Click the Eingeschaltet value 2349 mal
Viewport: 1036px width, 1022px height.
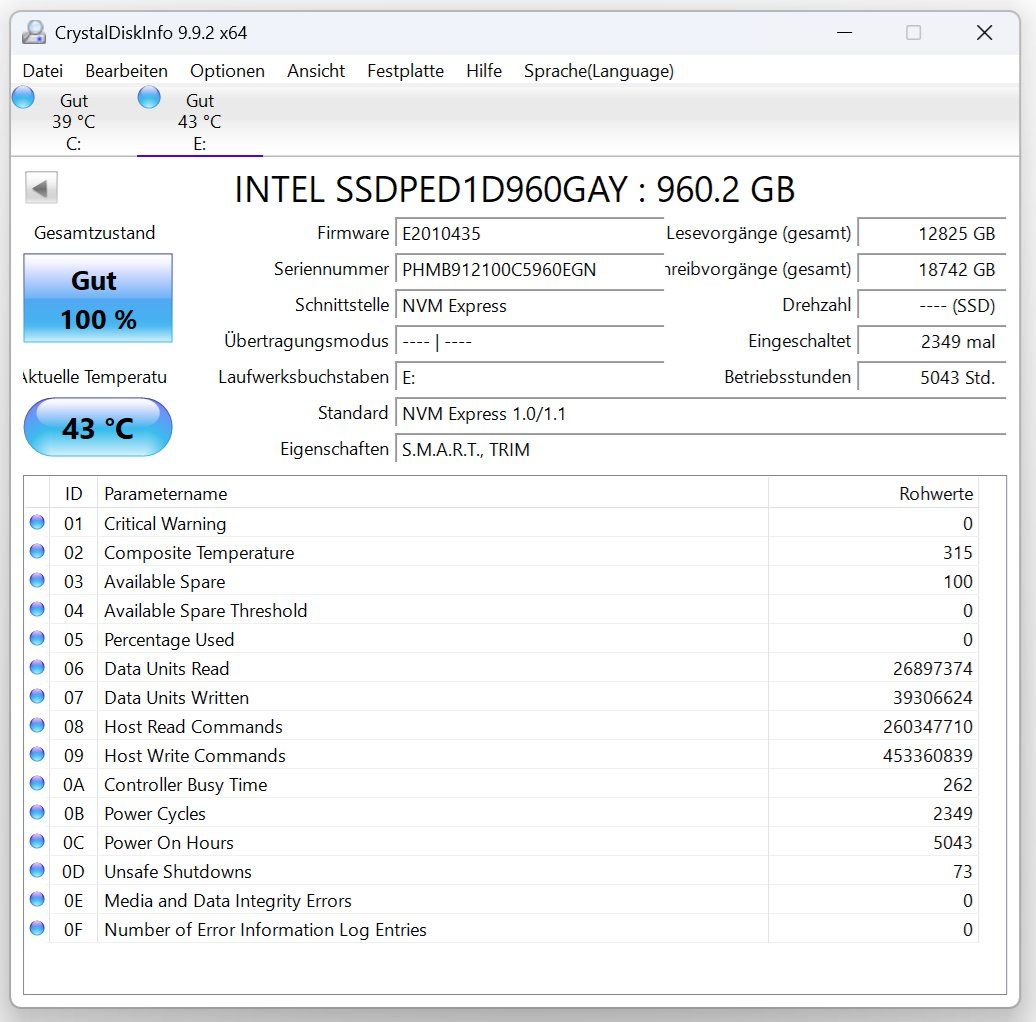(932, 342)
